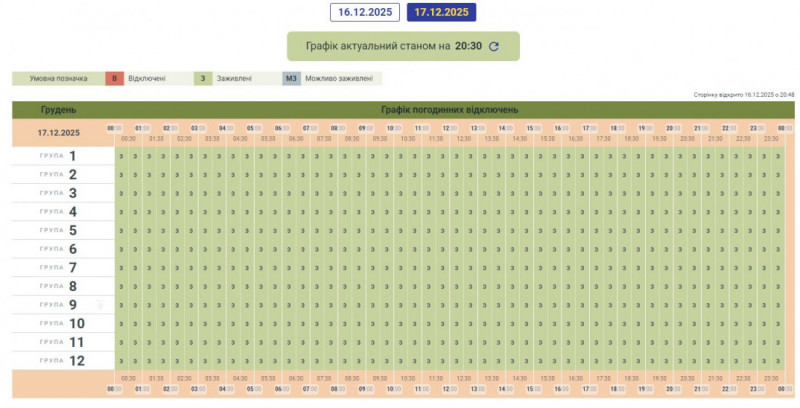Click the 'Графік погодинних відключень' table header
Viewport: 800px width, 408px height.
coord(449,109)
